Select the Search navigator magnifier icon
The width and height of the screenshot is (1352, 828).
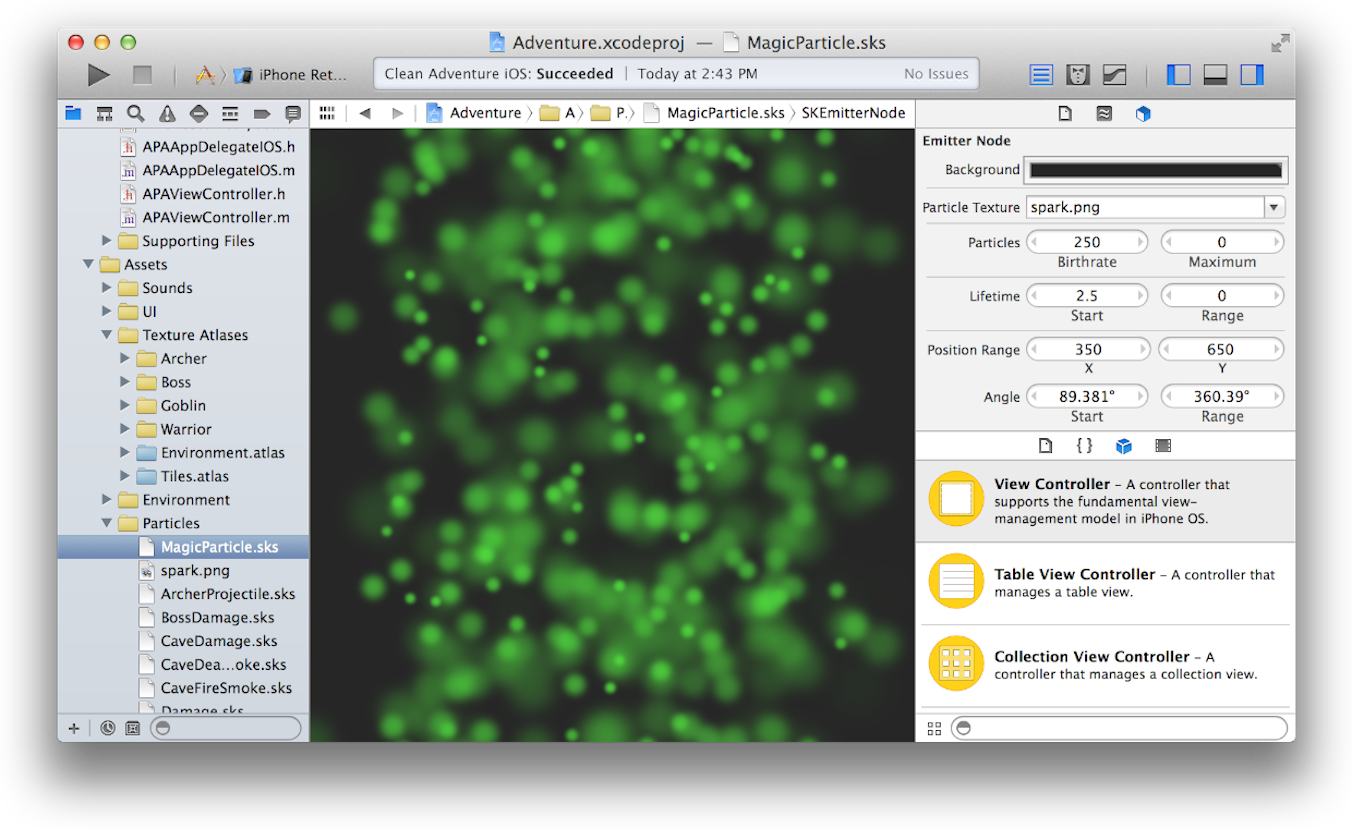(136, 113)
